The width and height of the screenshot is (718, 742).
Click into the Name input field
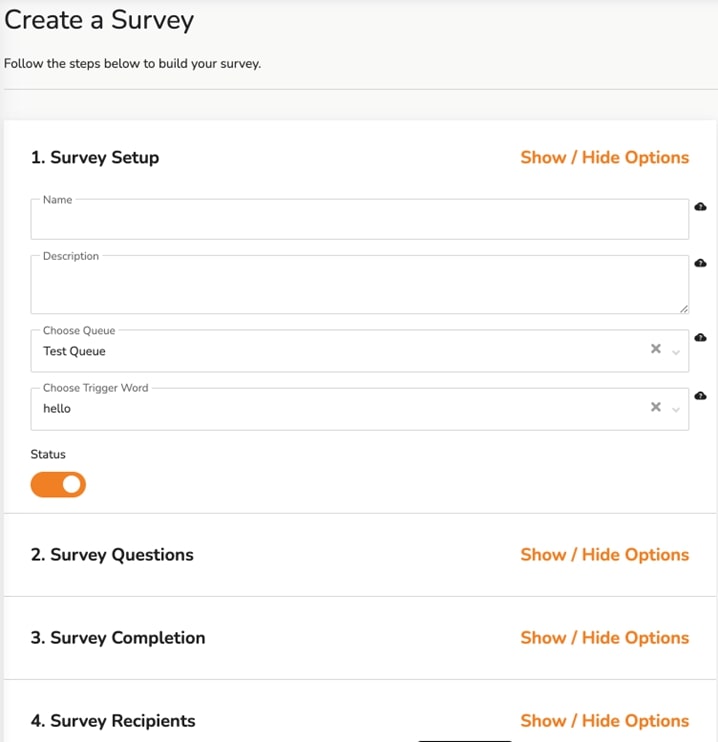click(x=360, y=219)
